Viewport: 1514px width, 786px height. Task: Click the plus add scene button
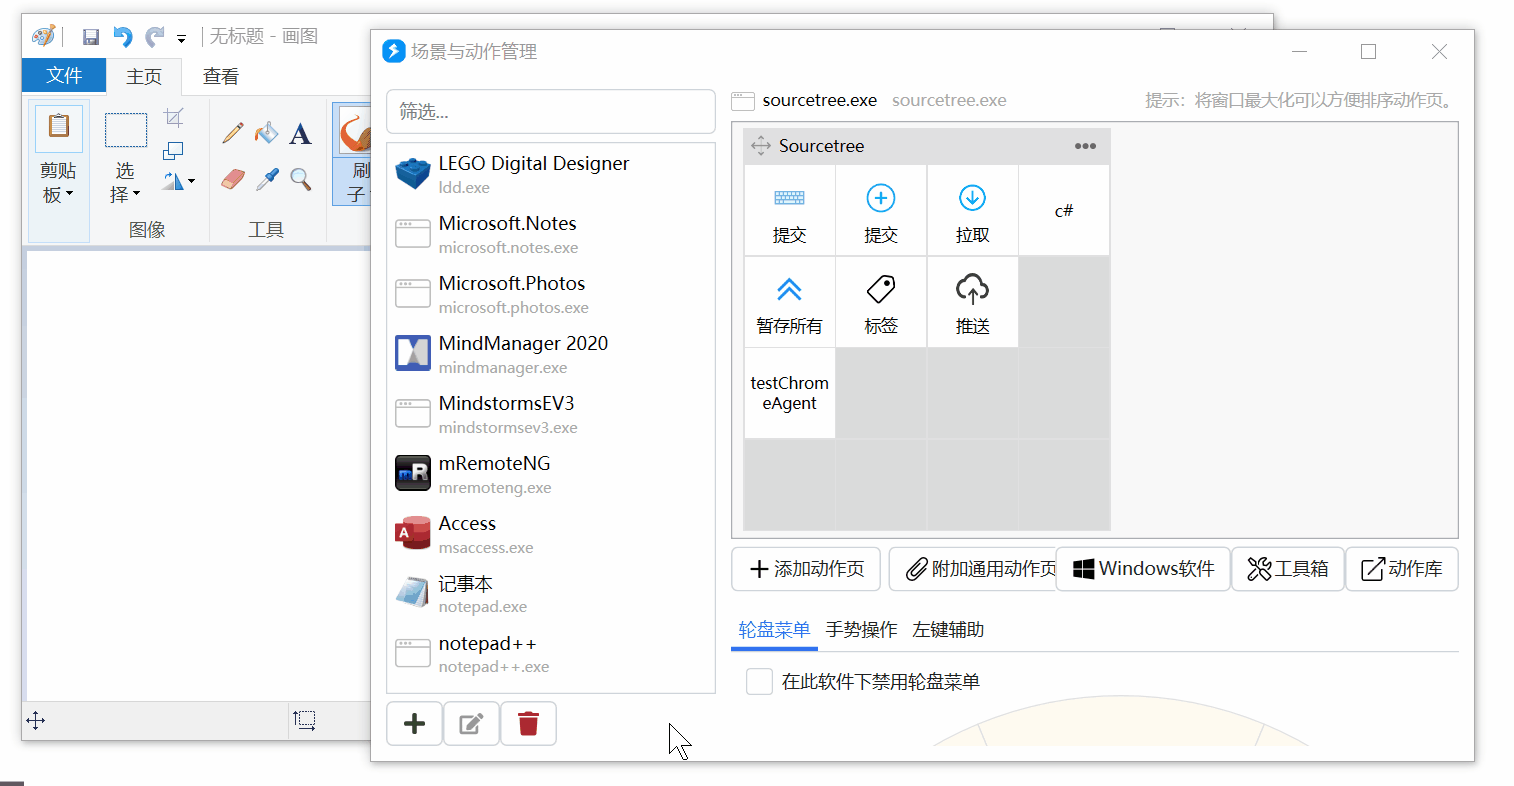[414, 724]
